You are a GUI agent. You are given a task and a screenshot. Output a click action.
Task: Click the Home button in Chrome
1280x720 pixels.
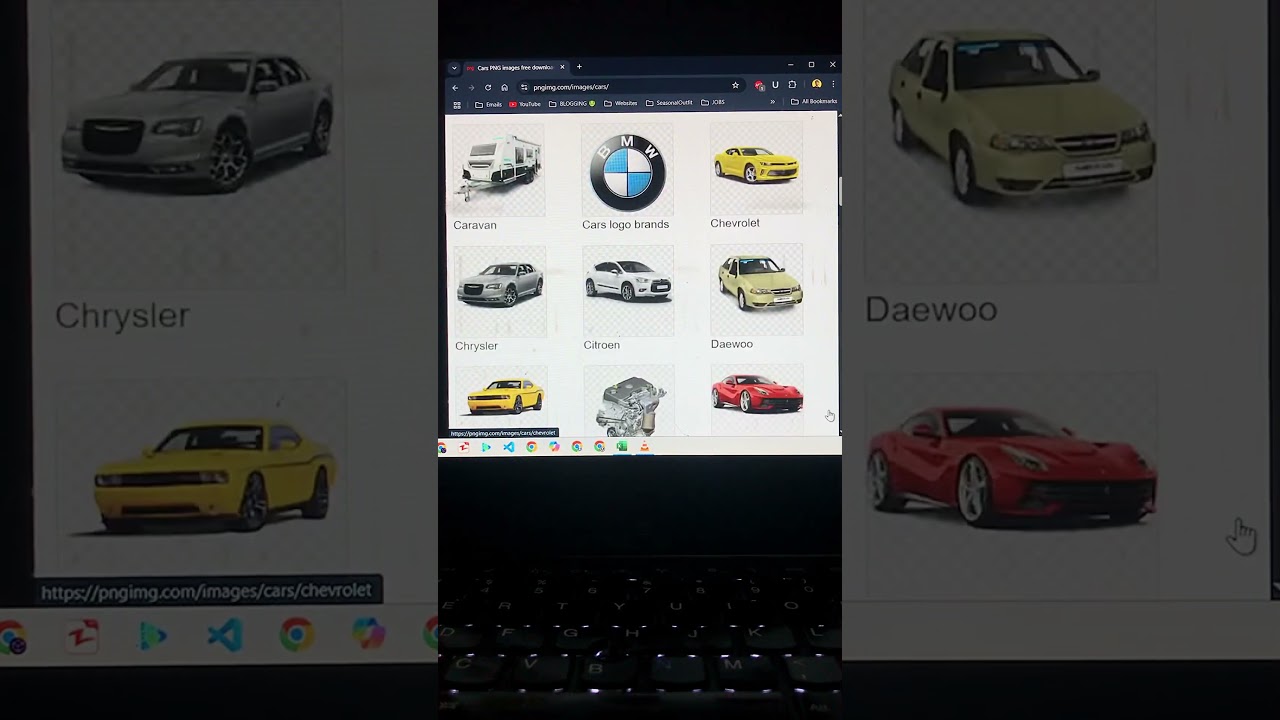[x=504, y=87]
